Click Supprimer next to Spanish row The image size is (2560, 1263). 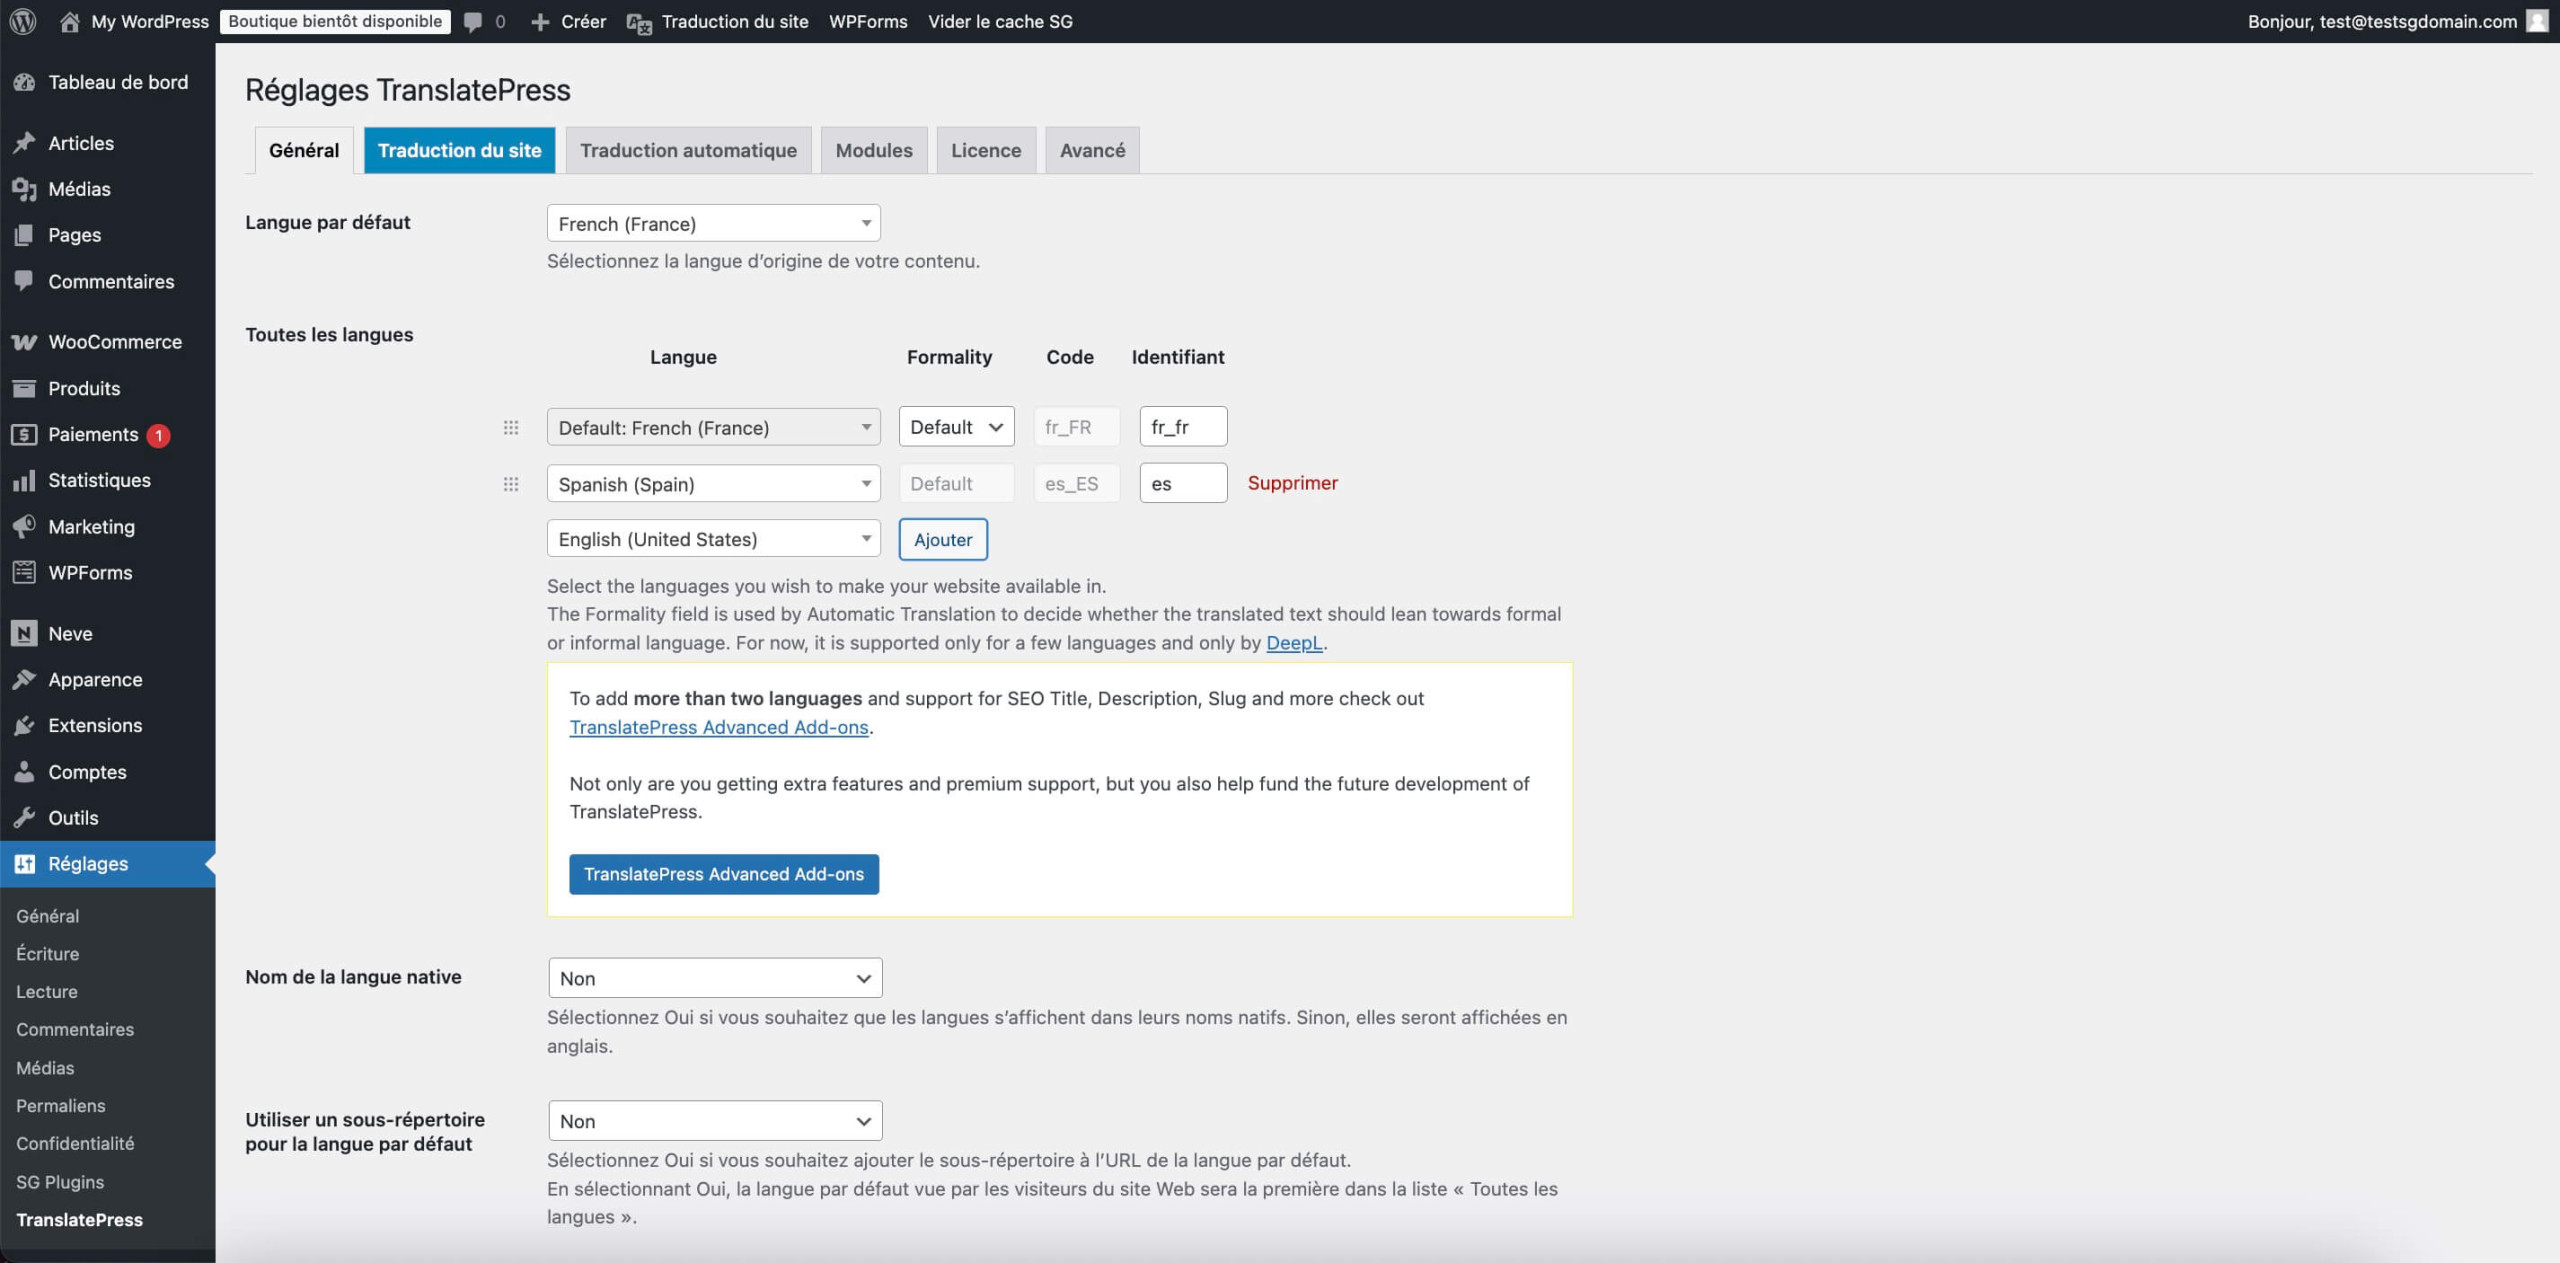coord(1292,483)
